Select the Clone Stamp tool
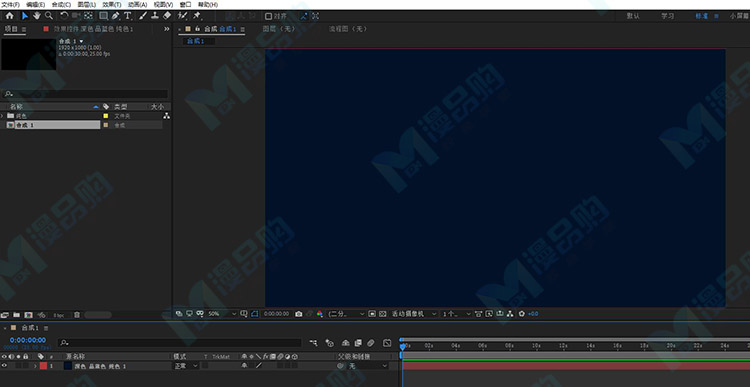The image size is (750, 387). pos(155,16)
